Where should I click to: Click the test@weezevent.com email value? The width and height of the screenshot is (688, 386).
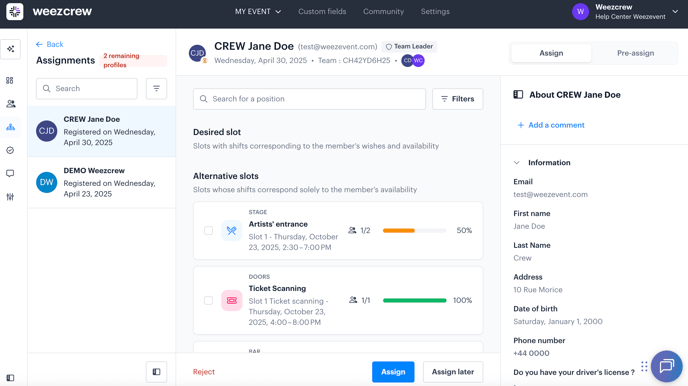[550, 194]
